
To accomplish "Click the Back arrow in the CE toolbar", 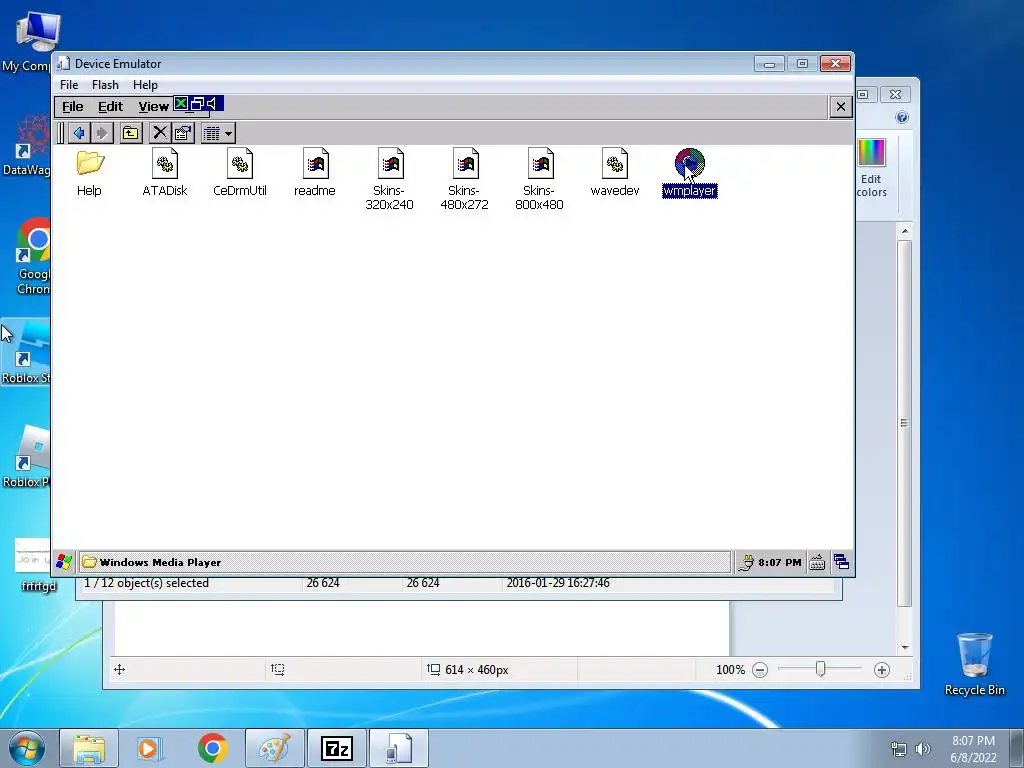I will [x=79, y=133].
